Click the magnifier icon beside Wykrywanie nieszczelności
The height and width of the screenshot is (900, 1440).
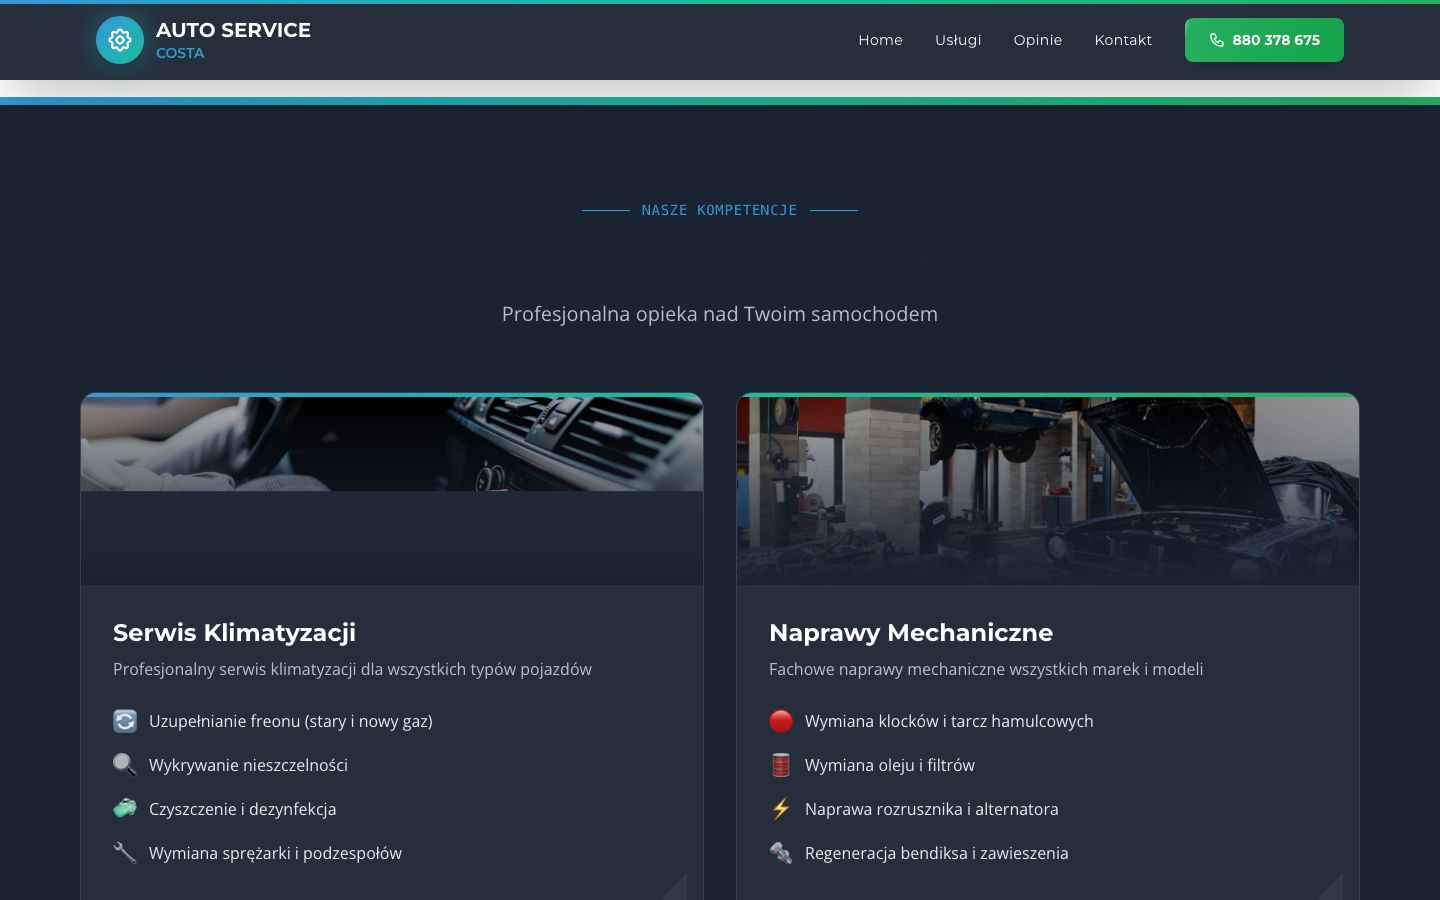click(125, 765)
